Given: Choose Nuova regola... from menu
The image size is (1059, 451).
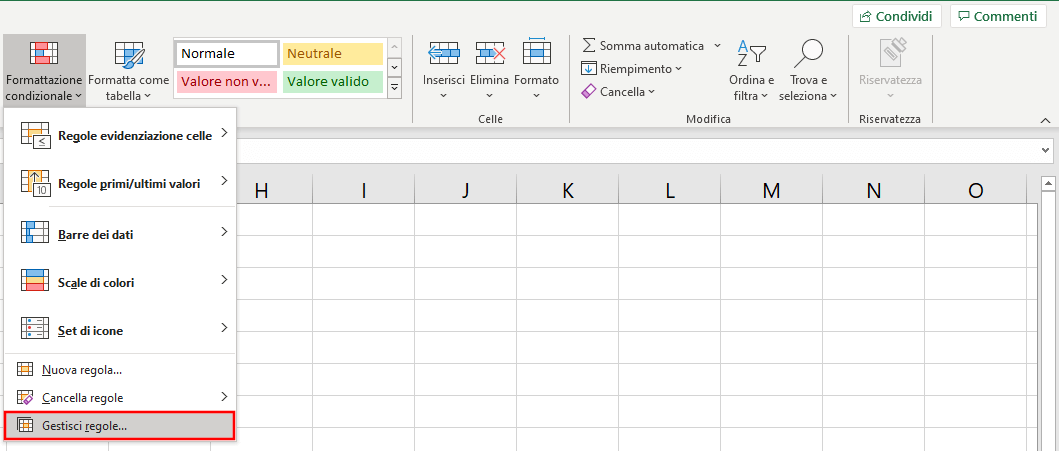Looking at the screenshot, I should click(x=120, y=369).
